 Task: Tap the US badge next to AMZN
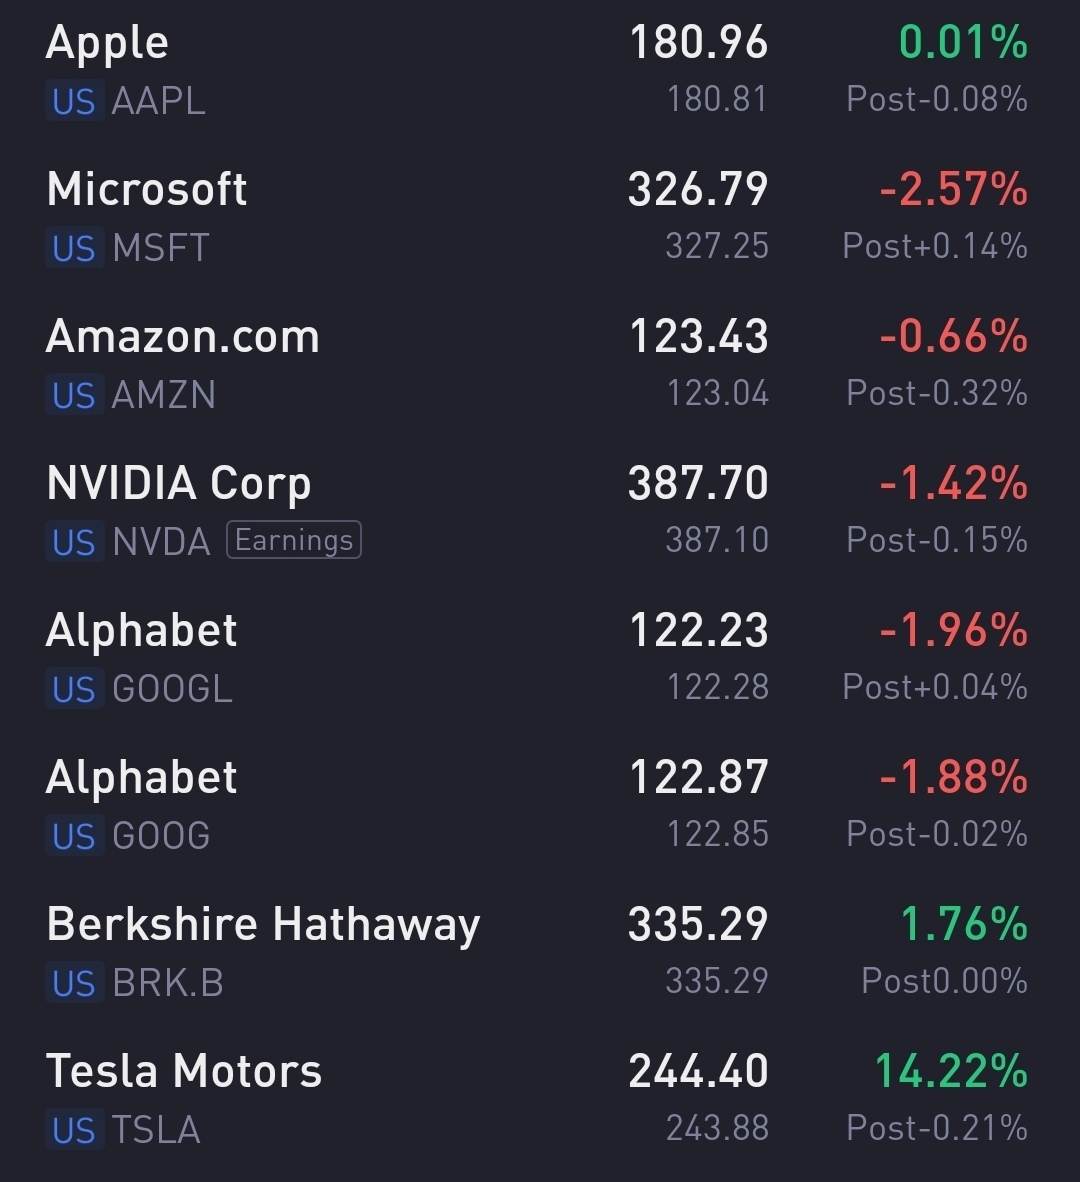[74, 396]
